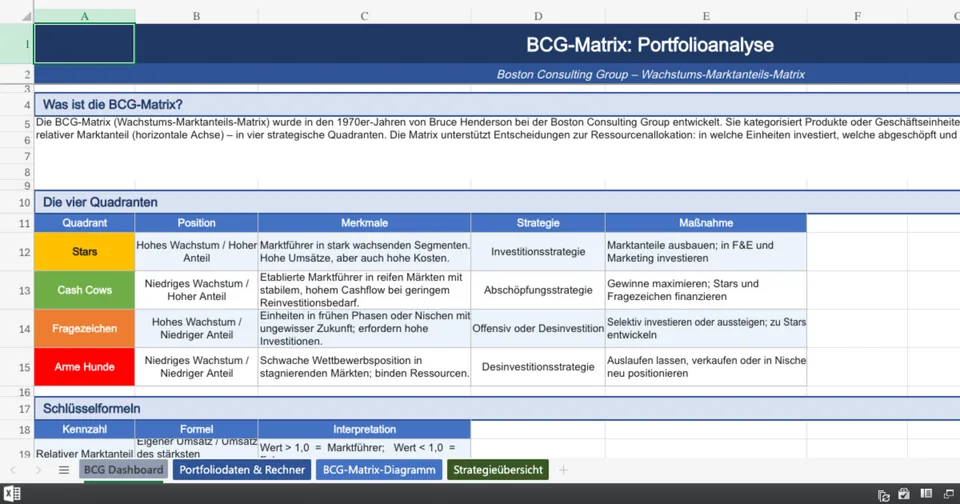Select column B header
960x504 pixels.
[x=197, y=17]
